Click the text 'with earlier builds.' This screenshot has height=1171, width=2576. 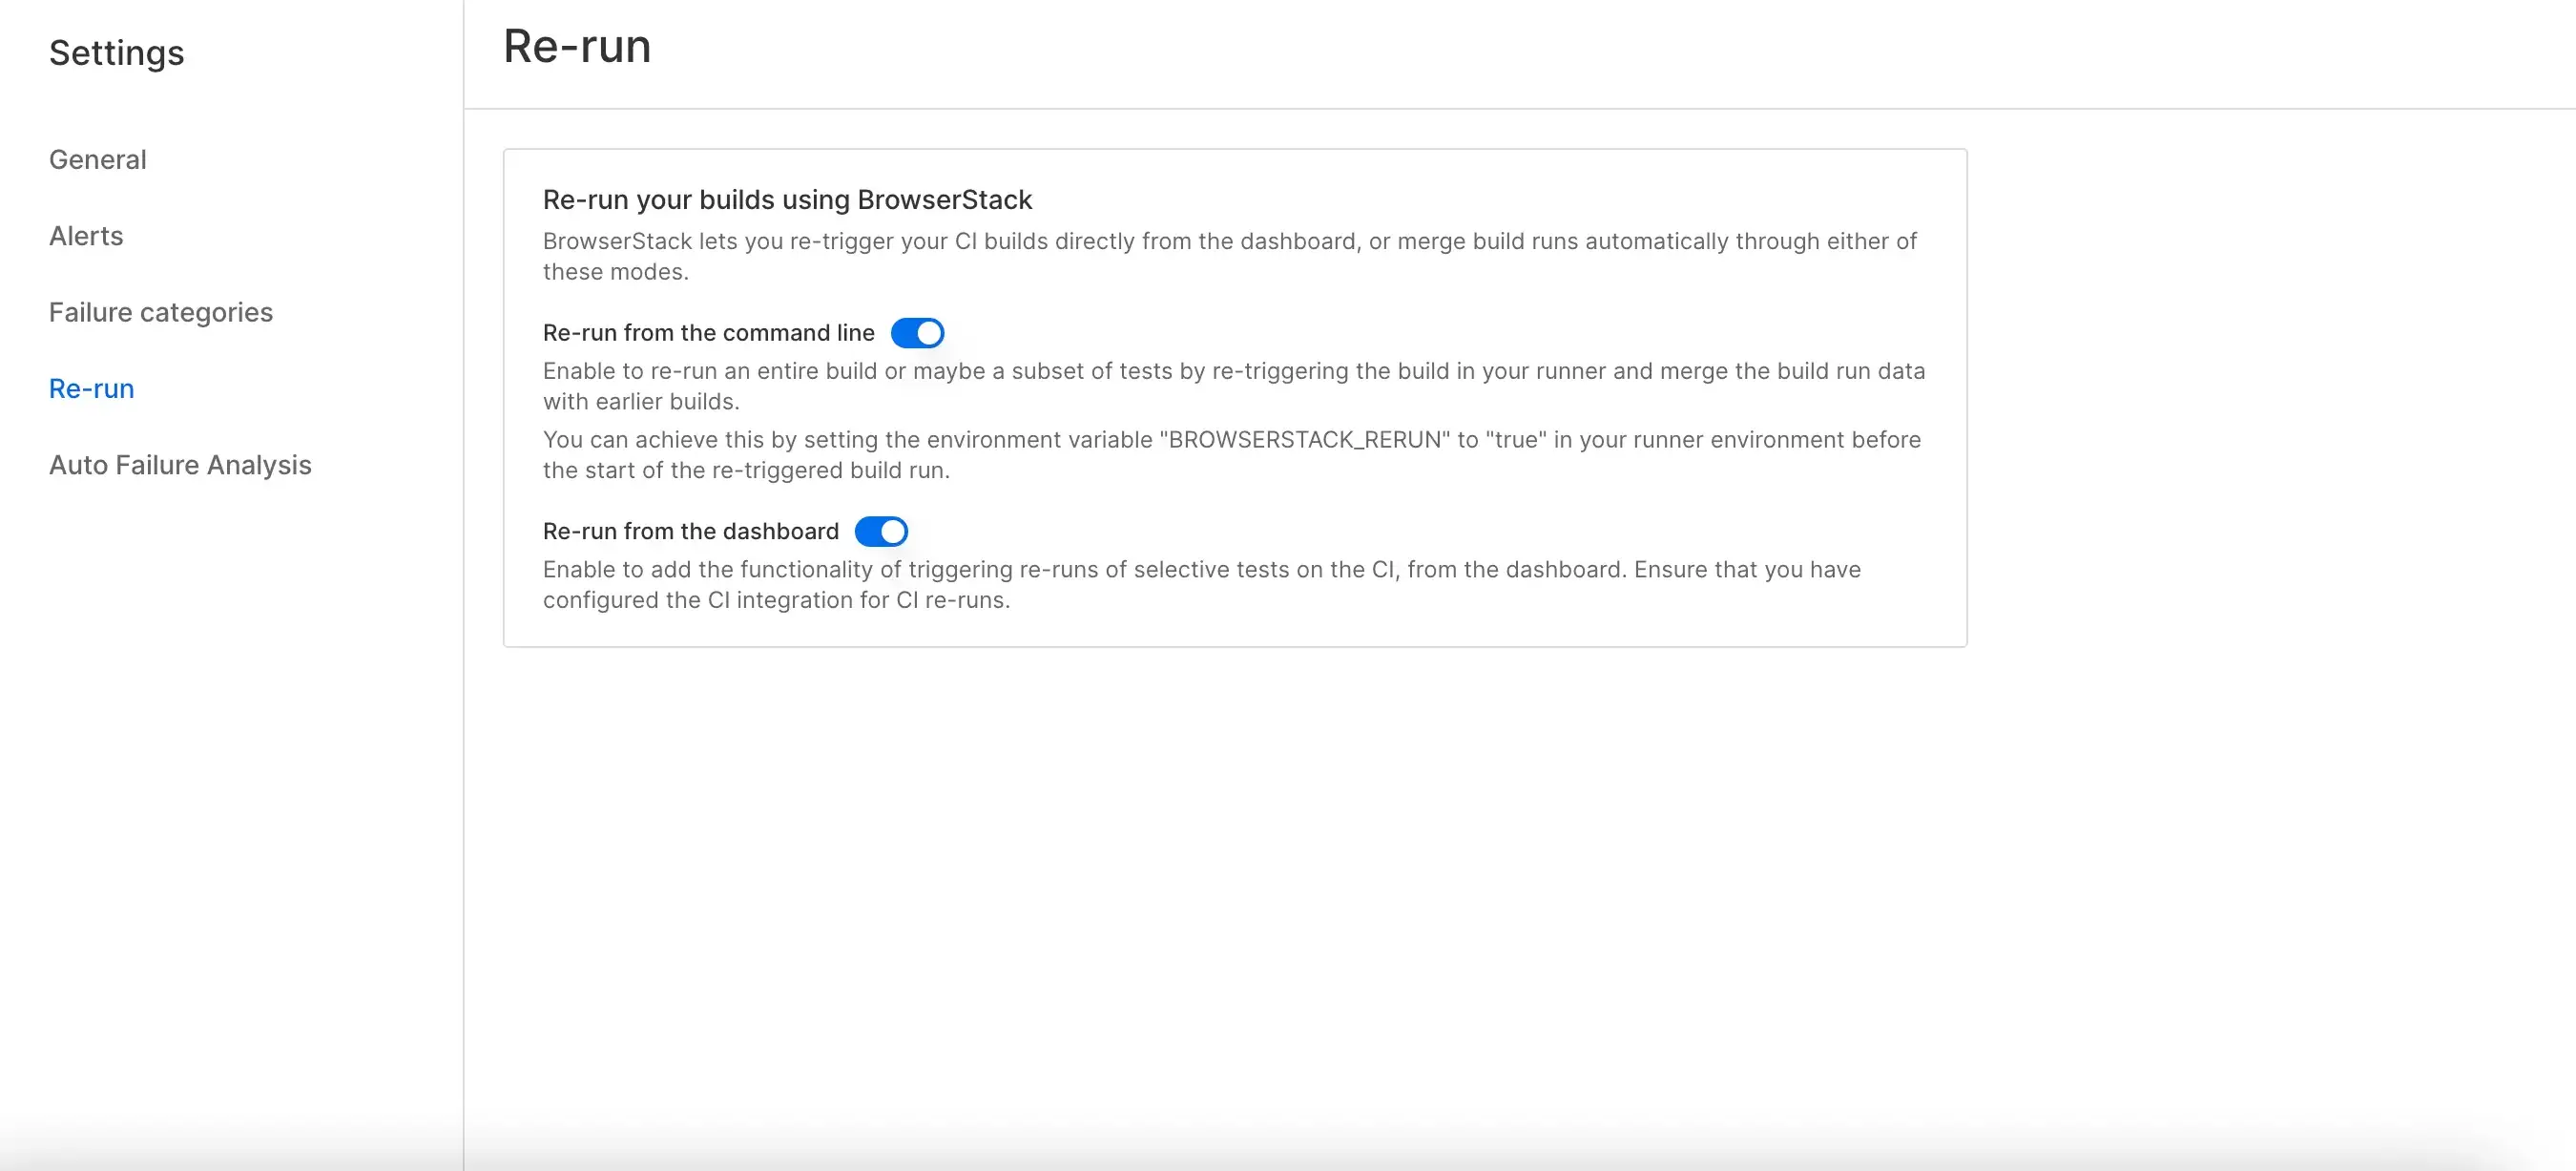click(x=641, y=402)
